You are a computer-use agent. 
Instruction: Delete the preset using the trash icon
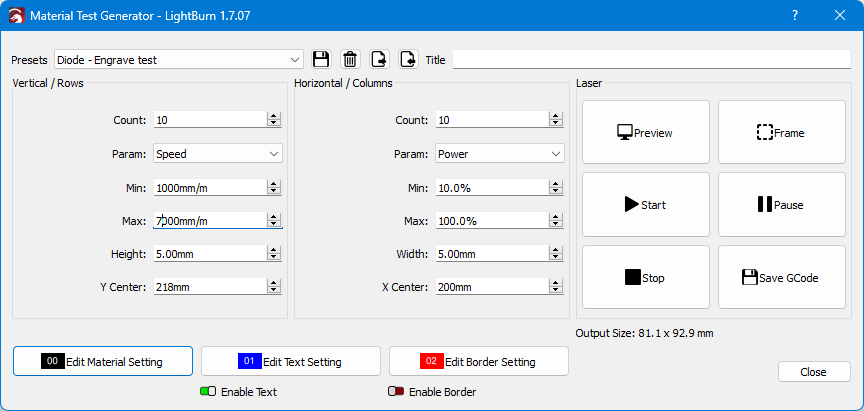click(350, 60)
